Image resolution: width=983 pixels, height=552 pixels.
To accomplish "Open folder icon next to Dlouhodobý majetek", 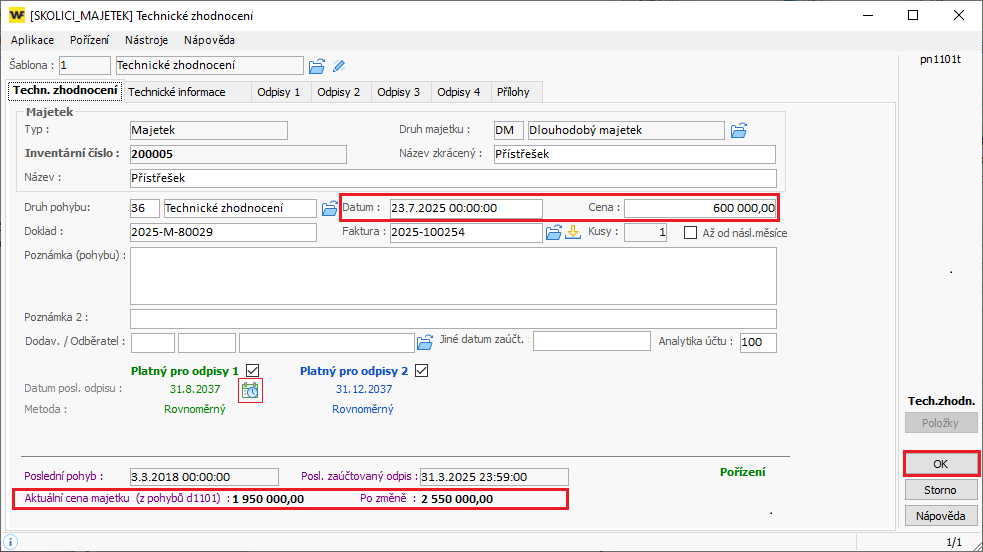I will tap(739, 130).
